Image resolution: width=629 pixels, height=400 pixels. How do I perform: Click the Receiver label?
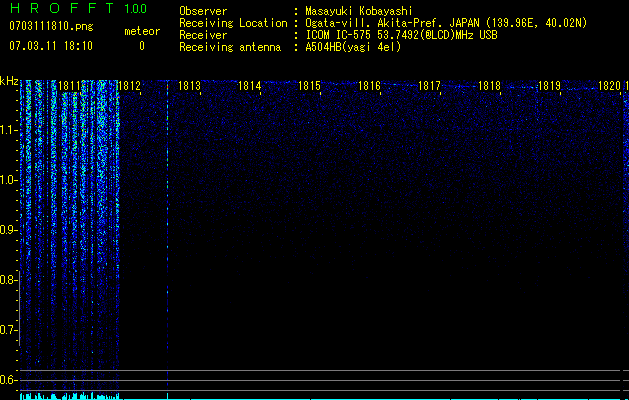(203, 35)
